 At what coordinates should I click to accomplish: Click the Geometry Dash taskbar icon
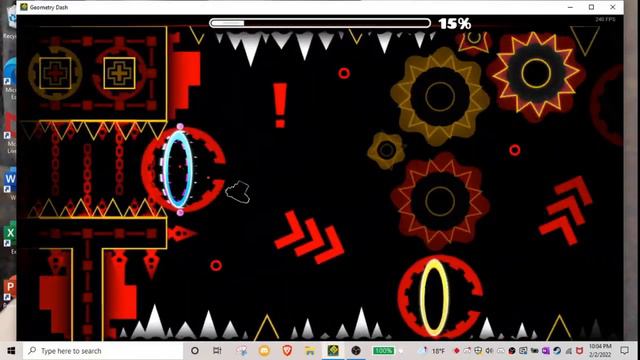pyautogui.click(x=333, y=351)
